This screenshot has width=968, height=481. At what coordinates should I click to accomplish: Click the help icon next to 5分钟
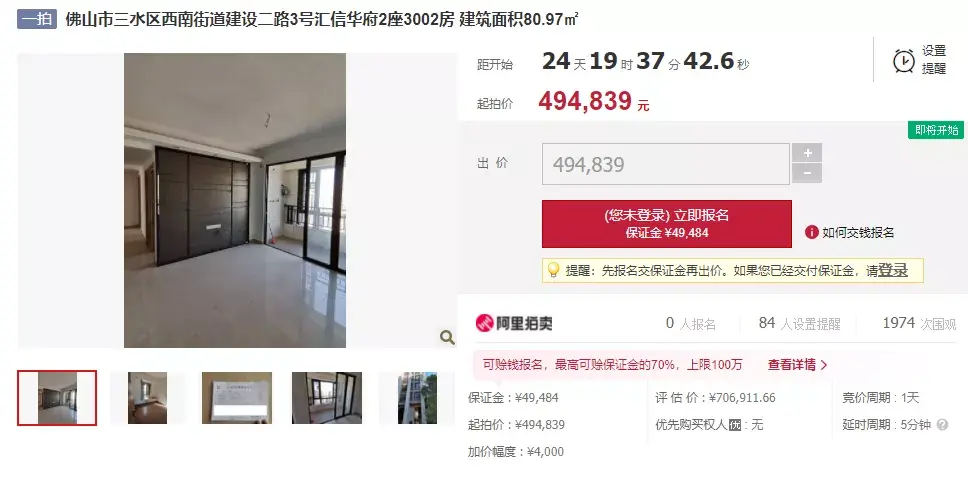pyautogui.click(x=942, y=425)
